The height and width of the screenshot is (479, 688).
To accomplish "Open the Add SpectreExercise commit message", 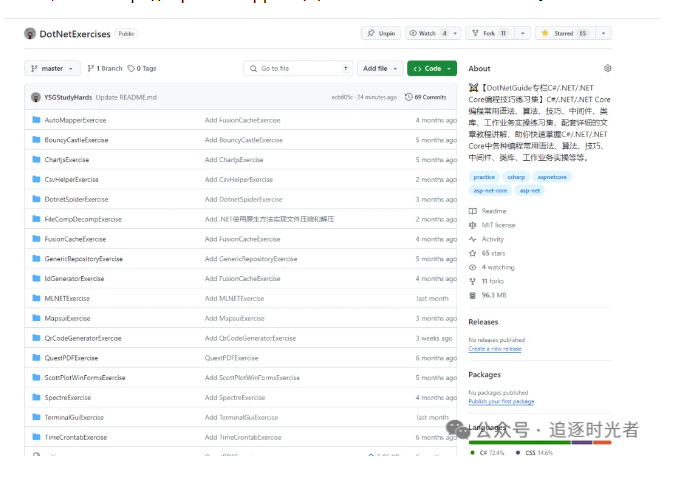I will pyautogui.click(x=235, y=397).
